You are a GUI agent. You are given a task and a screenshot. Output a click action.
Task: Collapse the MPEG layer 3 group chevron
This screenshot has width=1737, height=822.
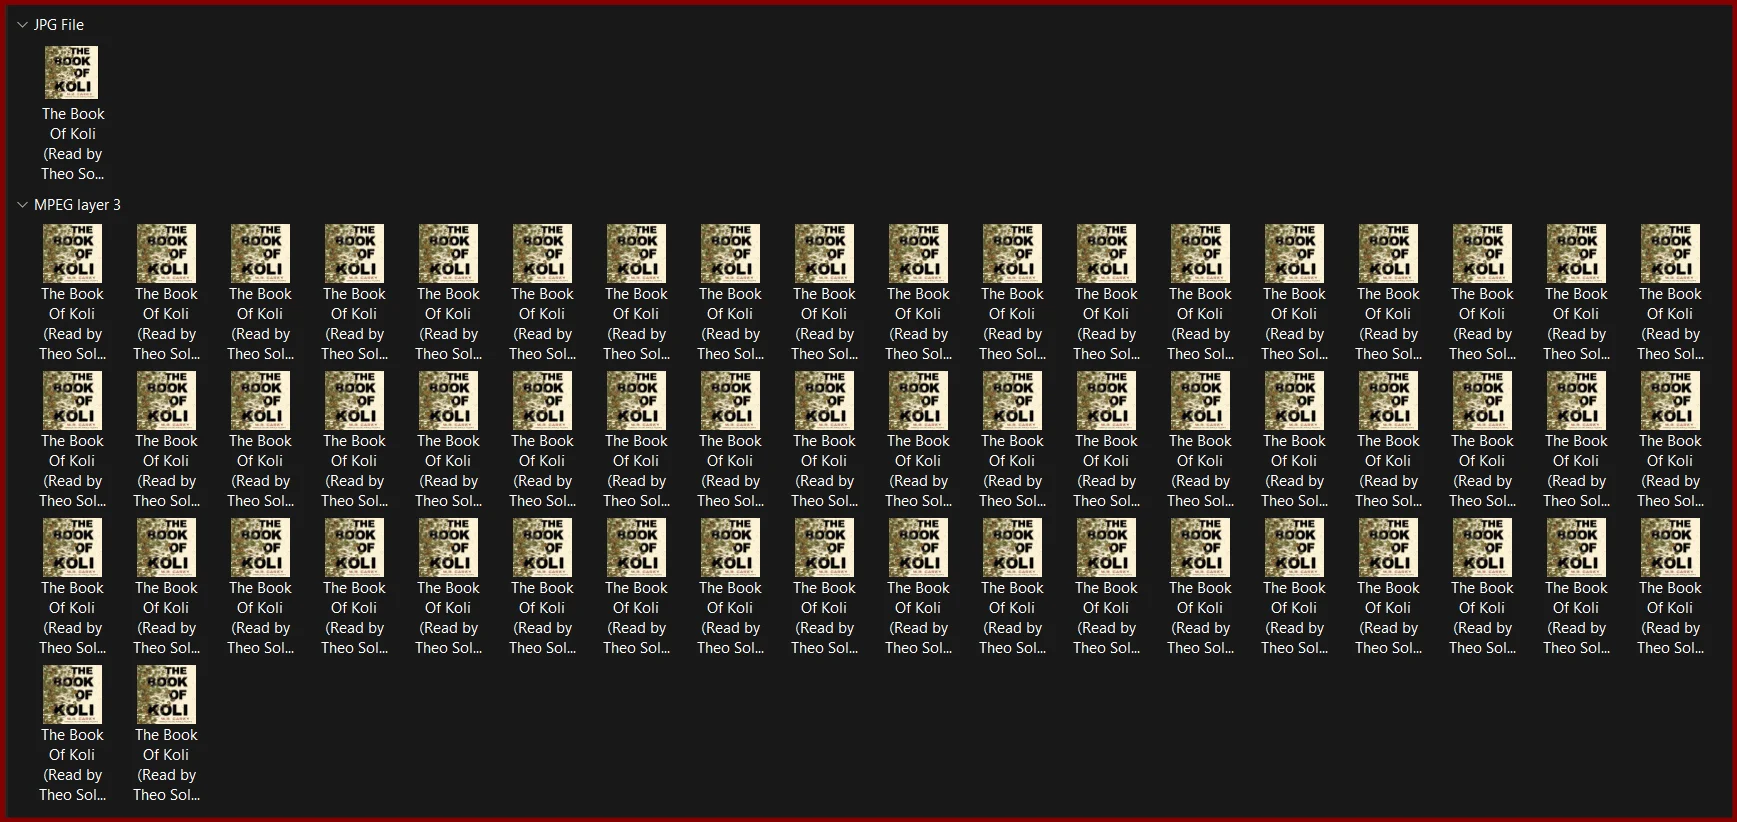pos(22,205)
